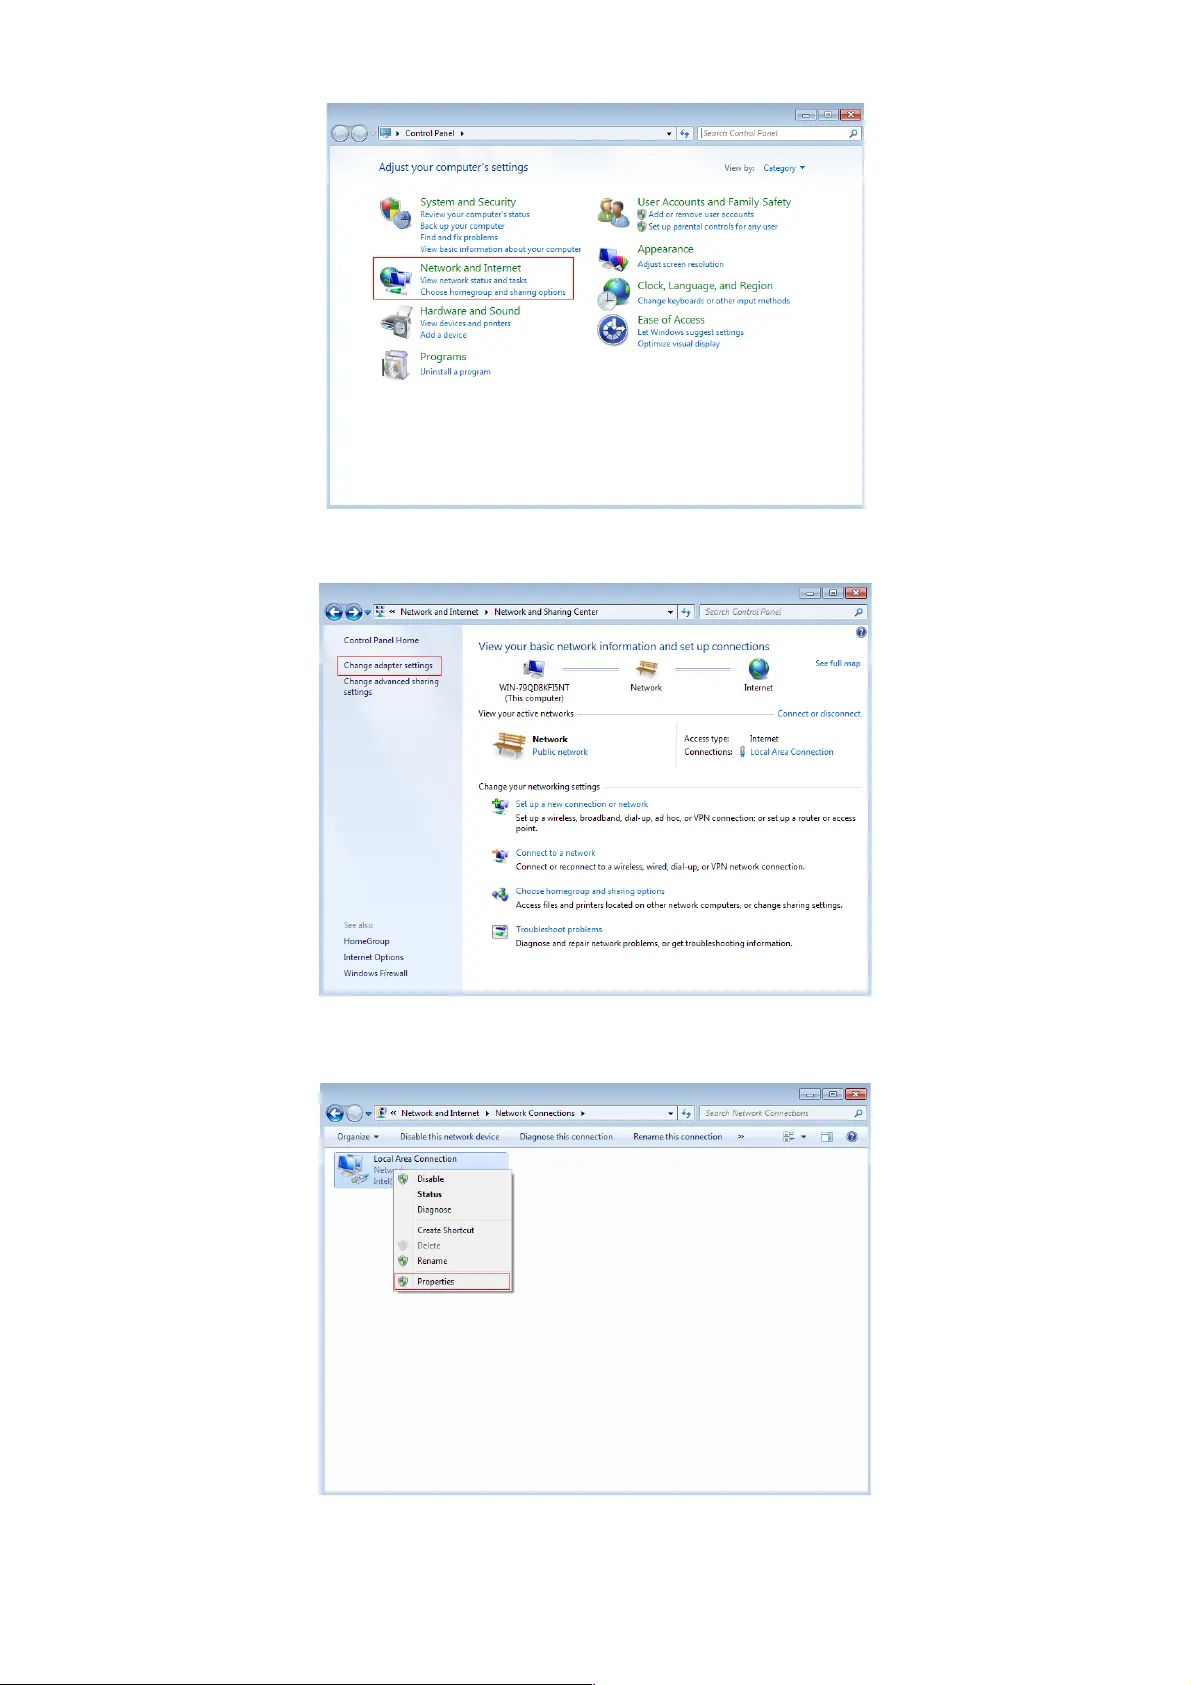Click the Programs category icon

(x=396, y=365)
